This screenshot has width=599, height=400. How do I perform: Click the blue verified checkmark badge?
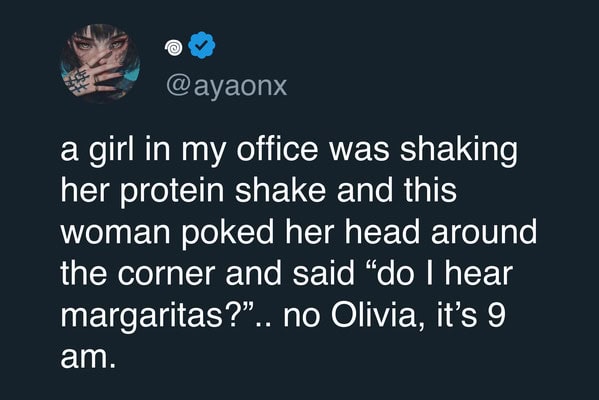[202, 45]
